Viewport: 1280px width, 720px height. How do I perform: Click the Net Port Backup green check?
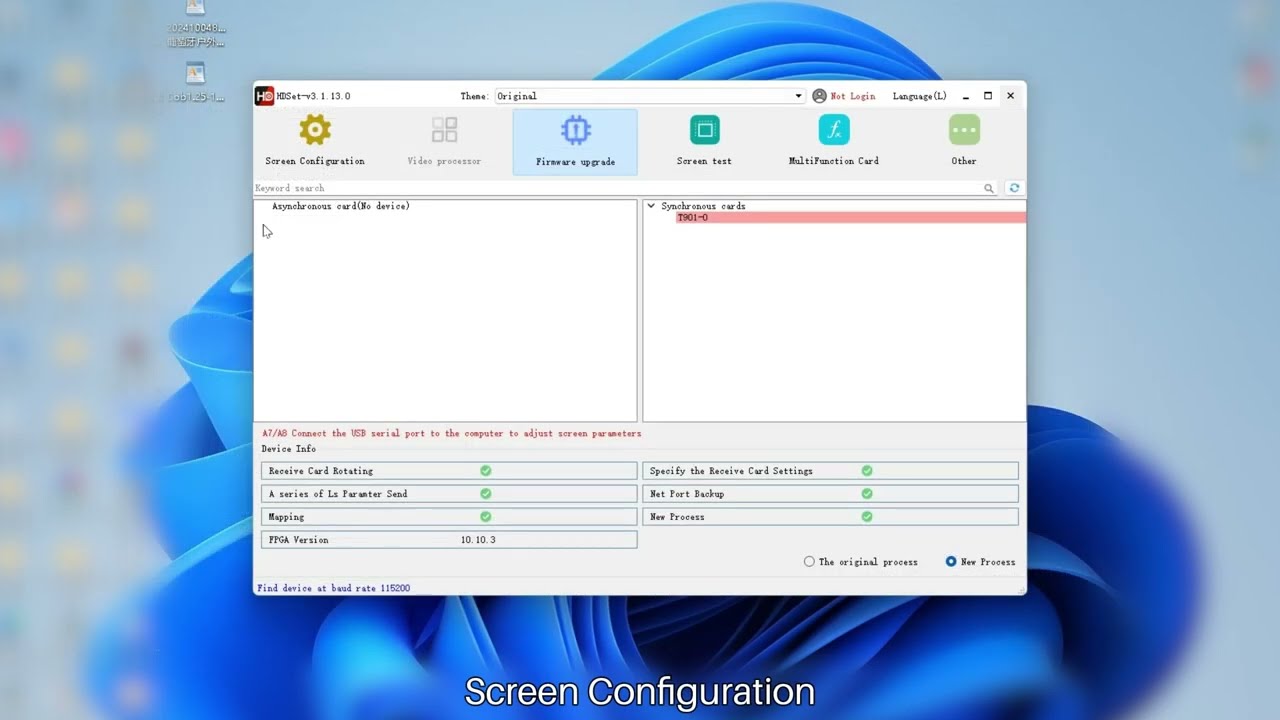pos(867,493)
